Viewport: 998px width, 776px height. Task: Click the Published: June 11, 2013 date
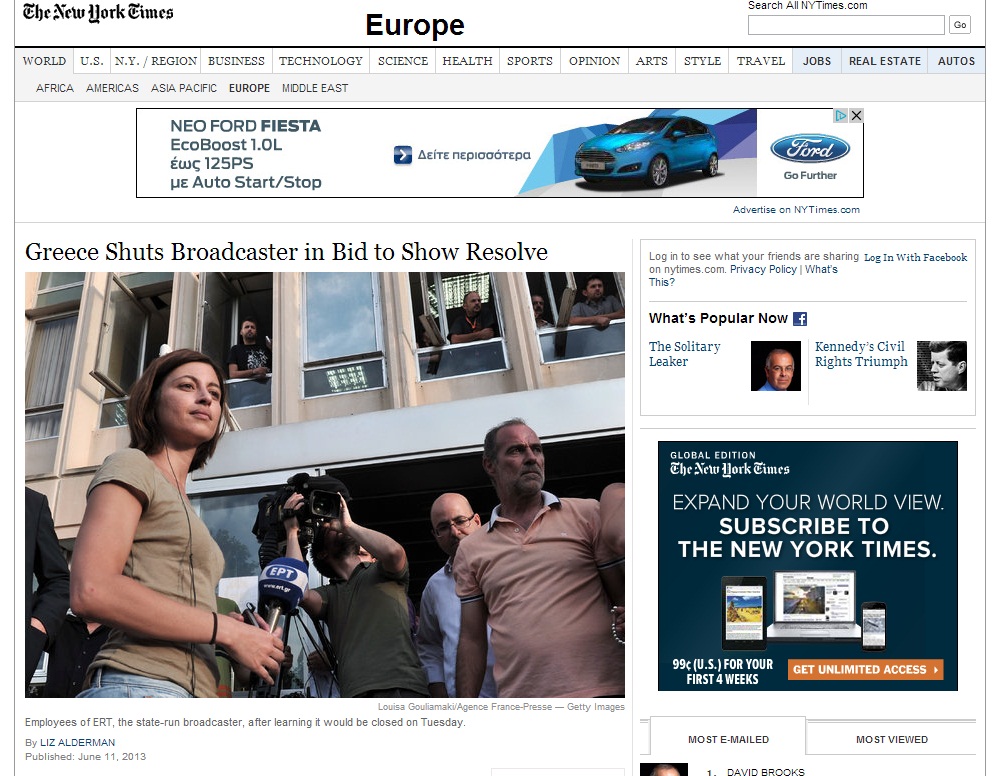[x=85, y=757]
